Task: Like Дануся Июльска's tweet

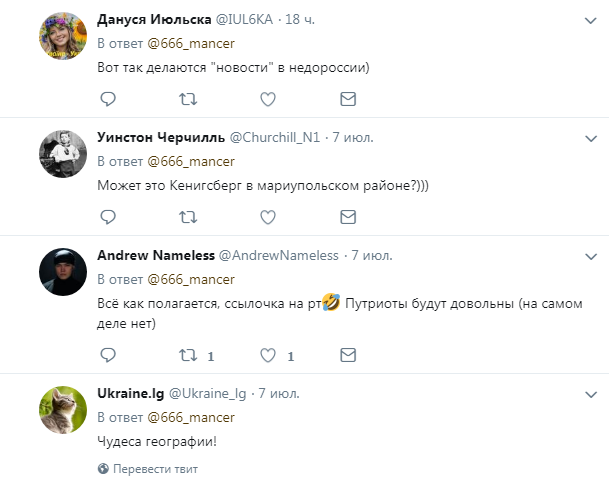Action: click(x=267, y=99)
